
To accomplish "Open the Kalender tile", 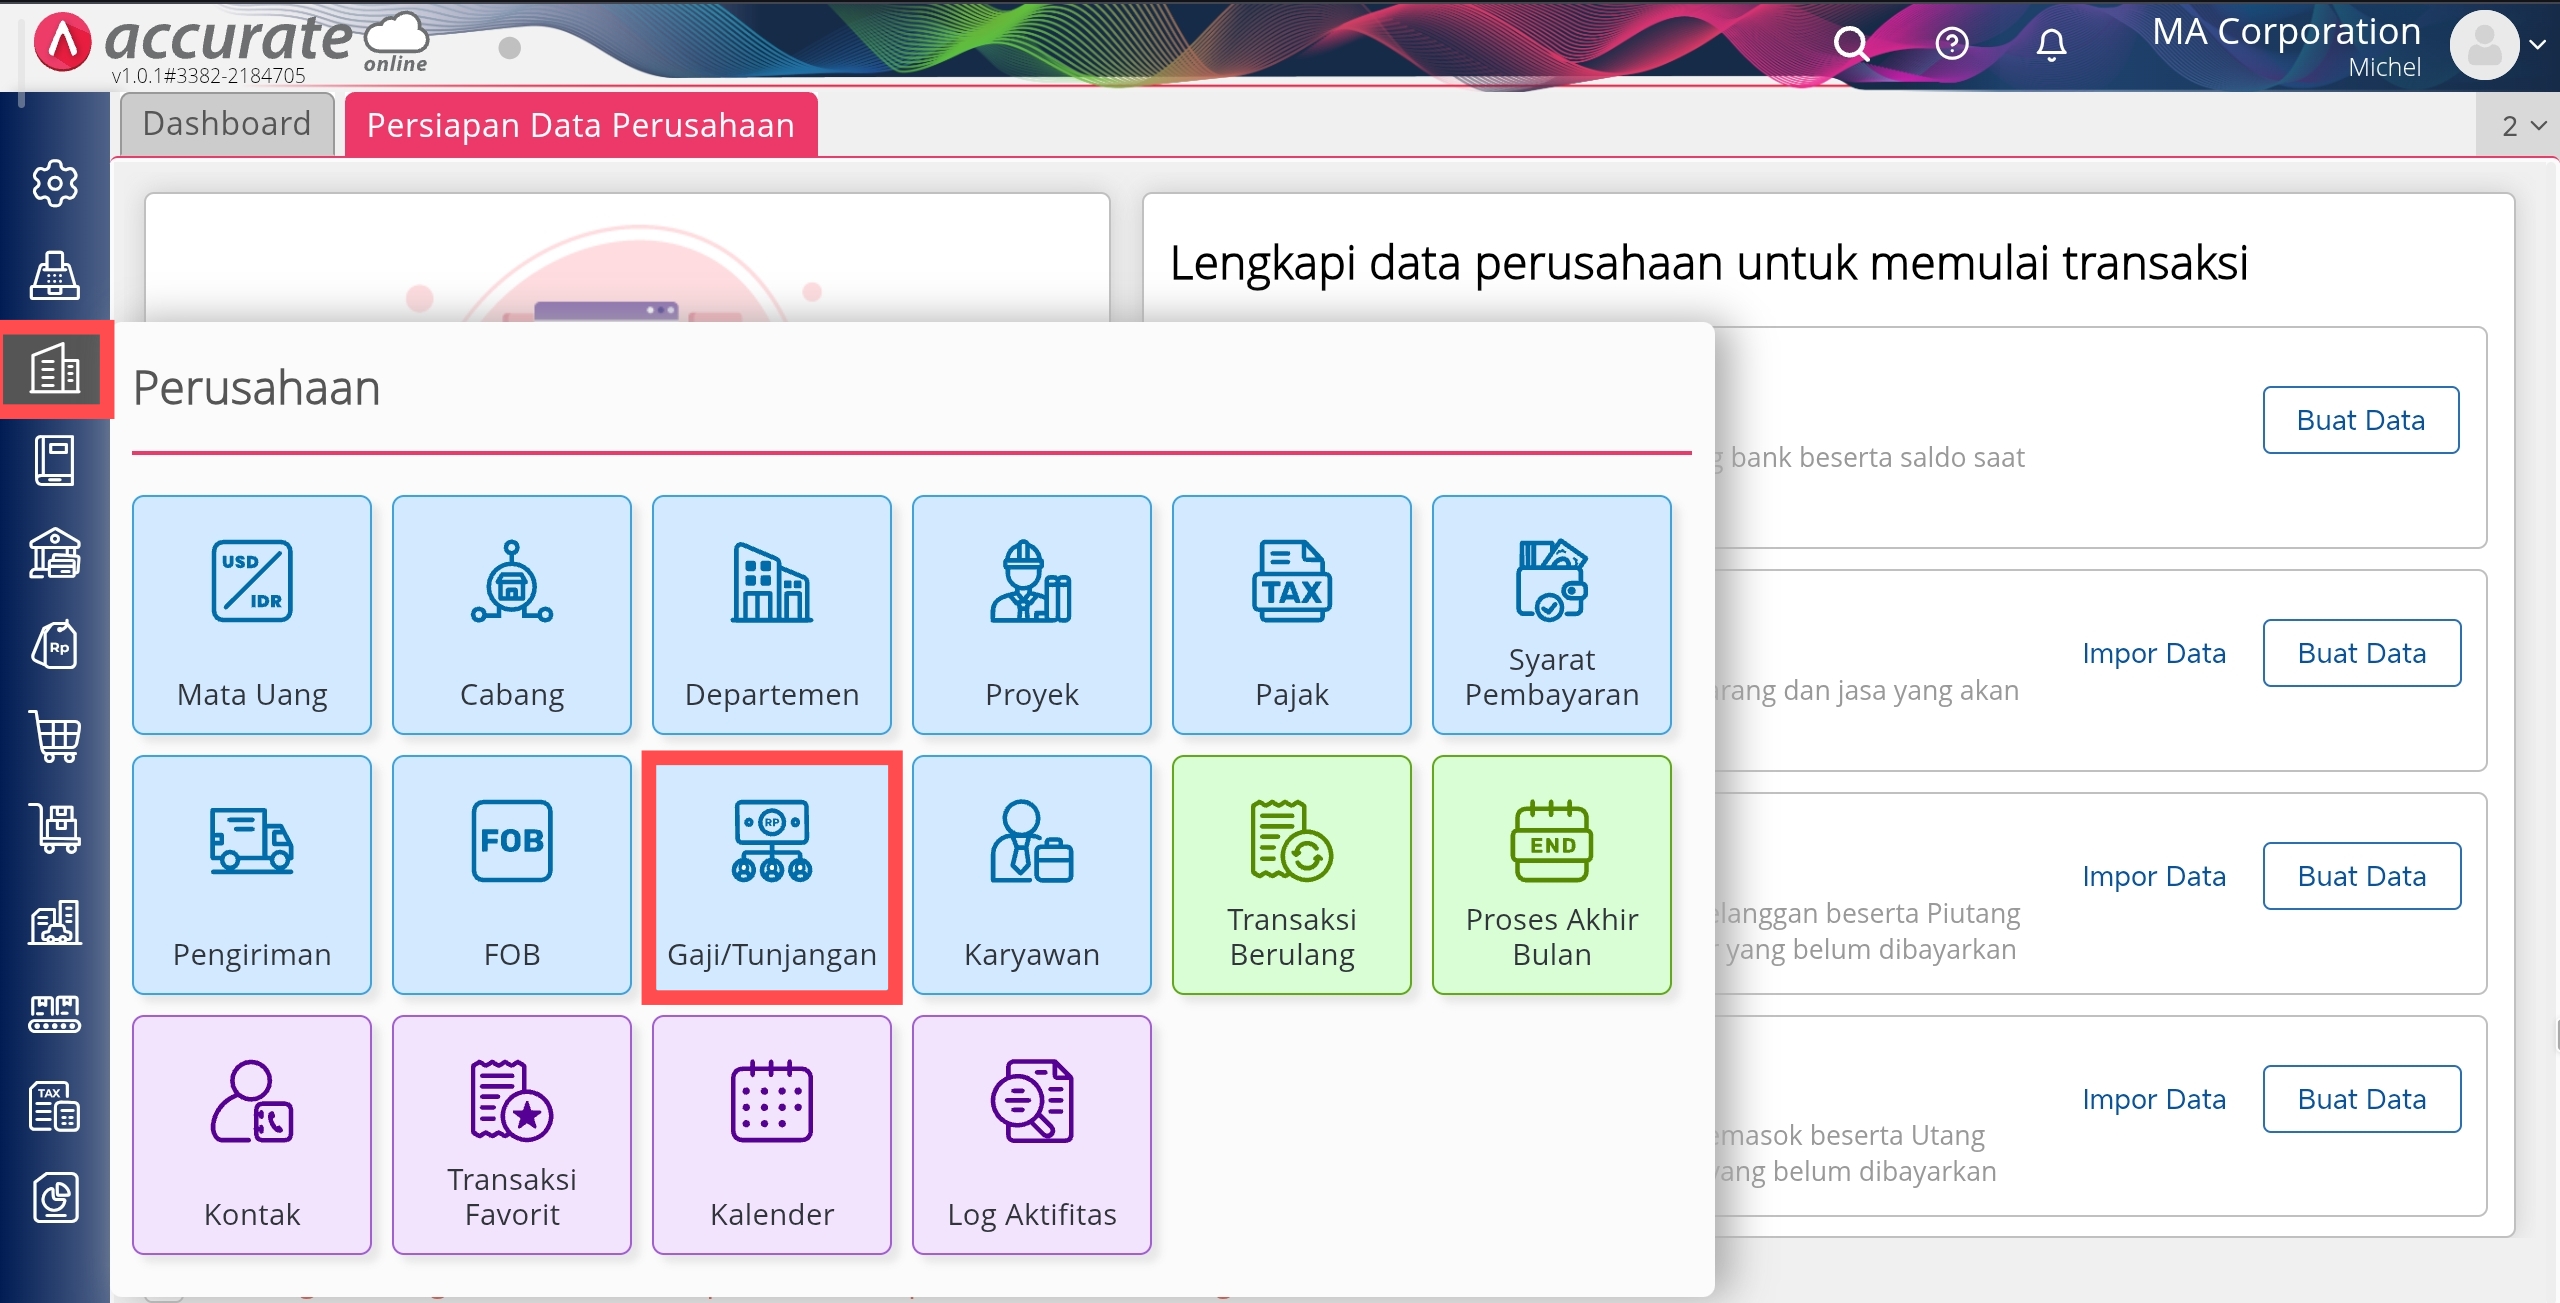I will click(771, 1135).
